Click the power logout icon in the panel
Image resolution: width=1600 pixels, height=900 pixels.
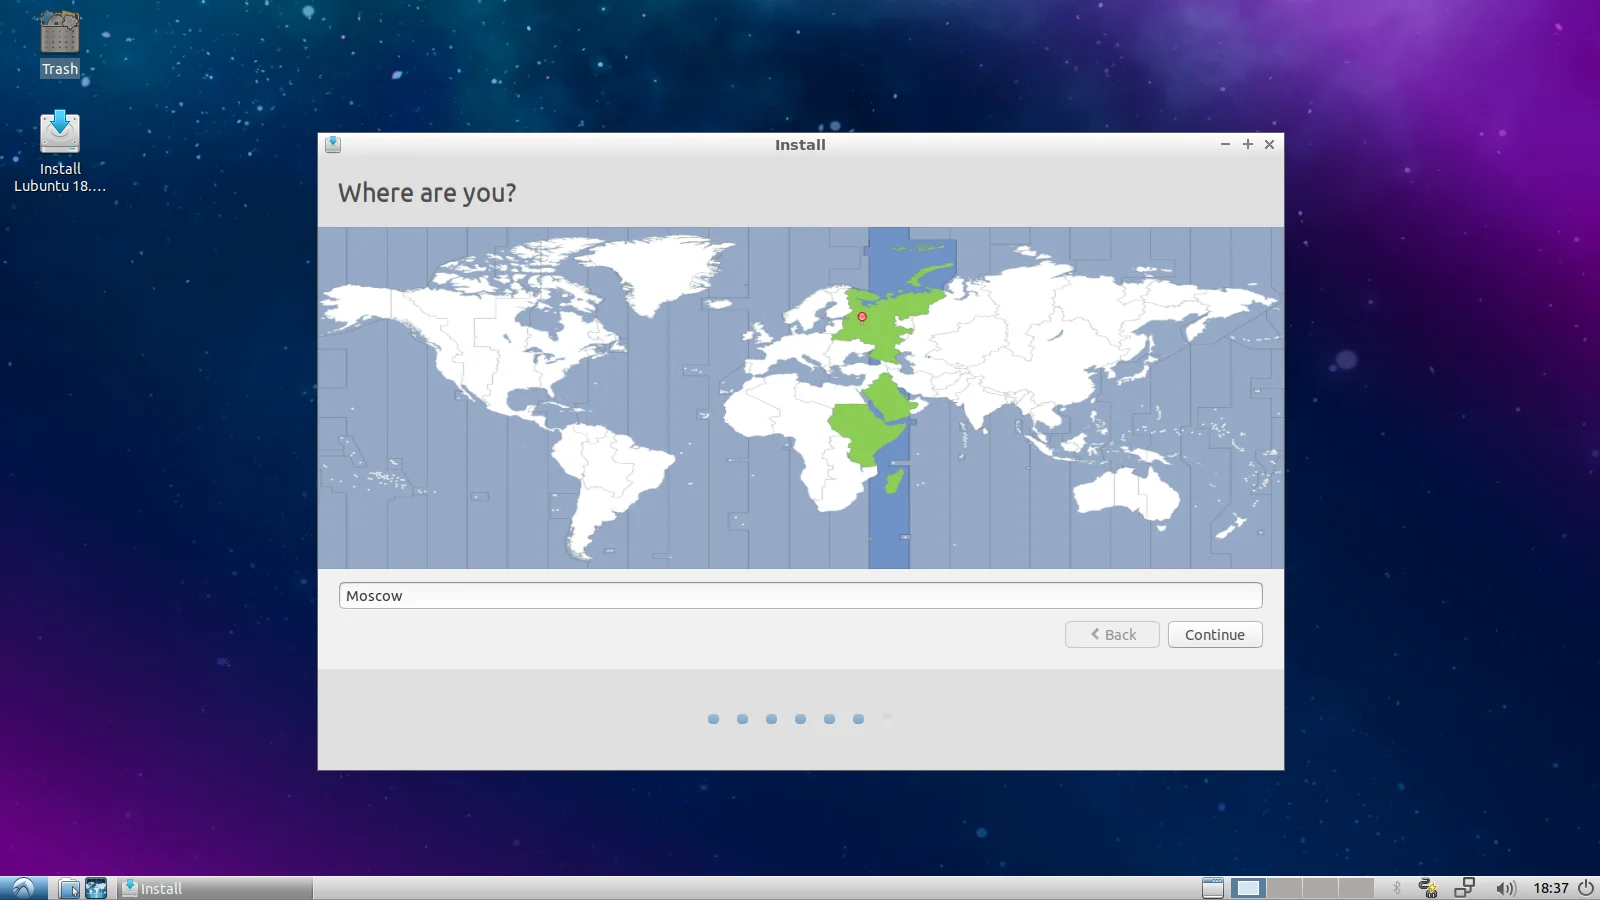click(1586, 888)
